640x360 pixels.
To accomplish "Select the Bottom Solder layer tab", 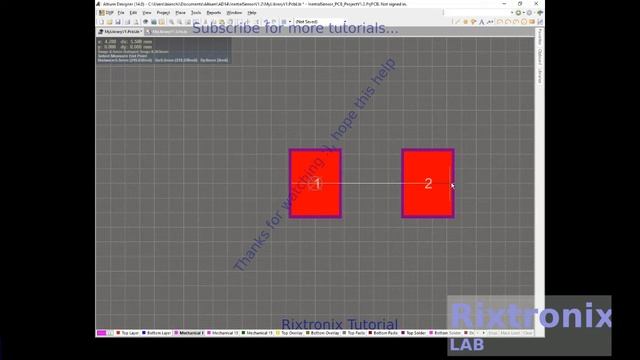I will [445, 333].
